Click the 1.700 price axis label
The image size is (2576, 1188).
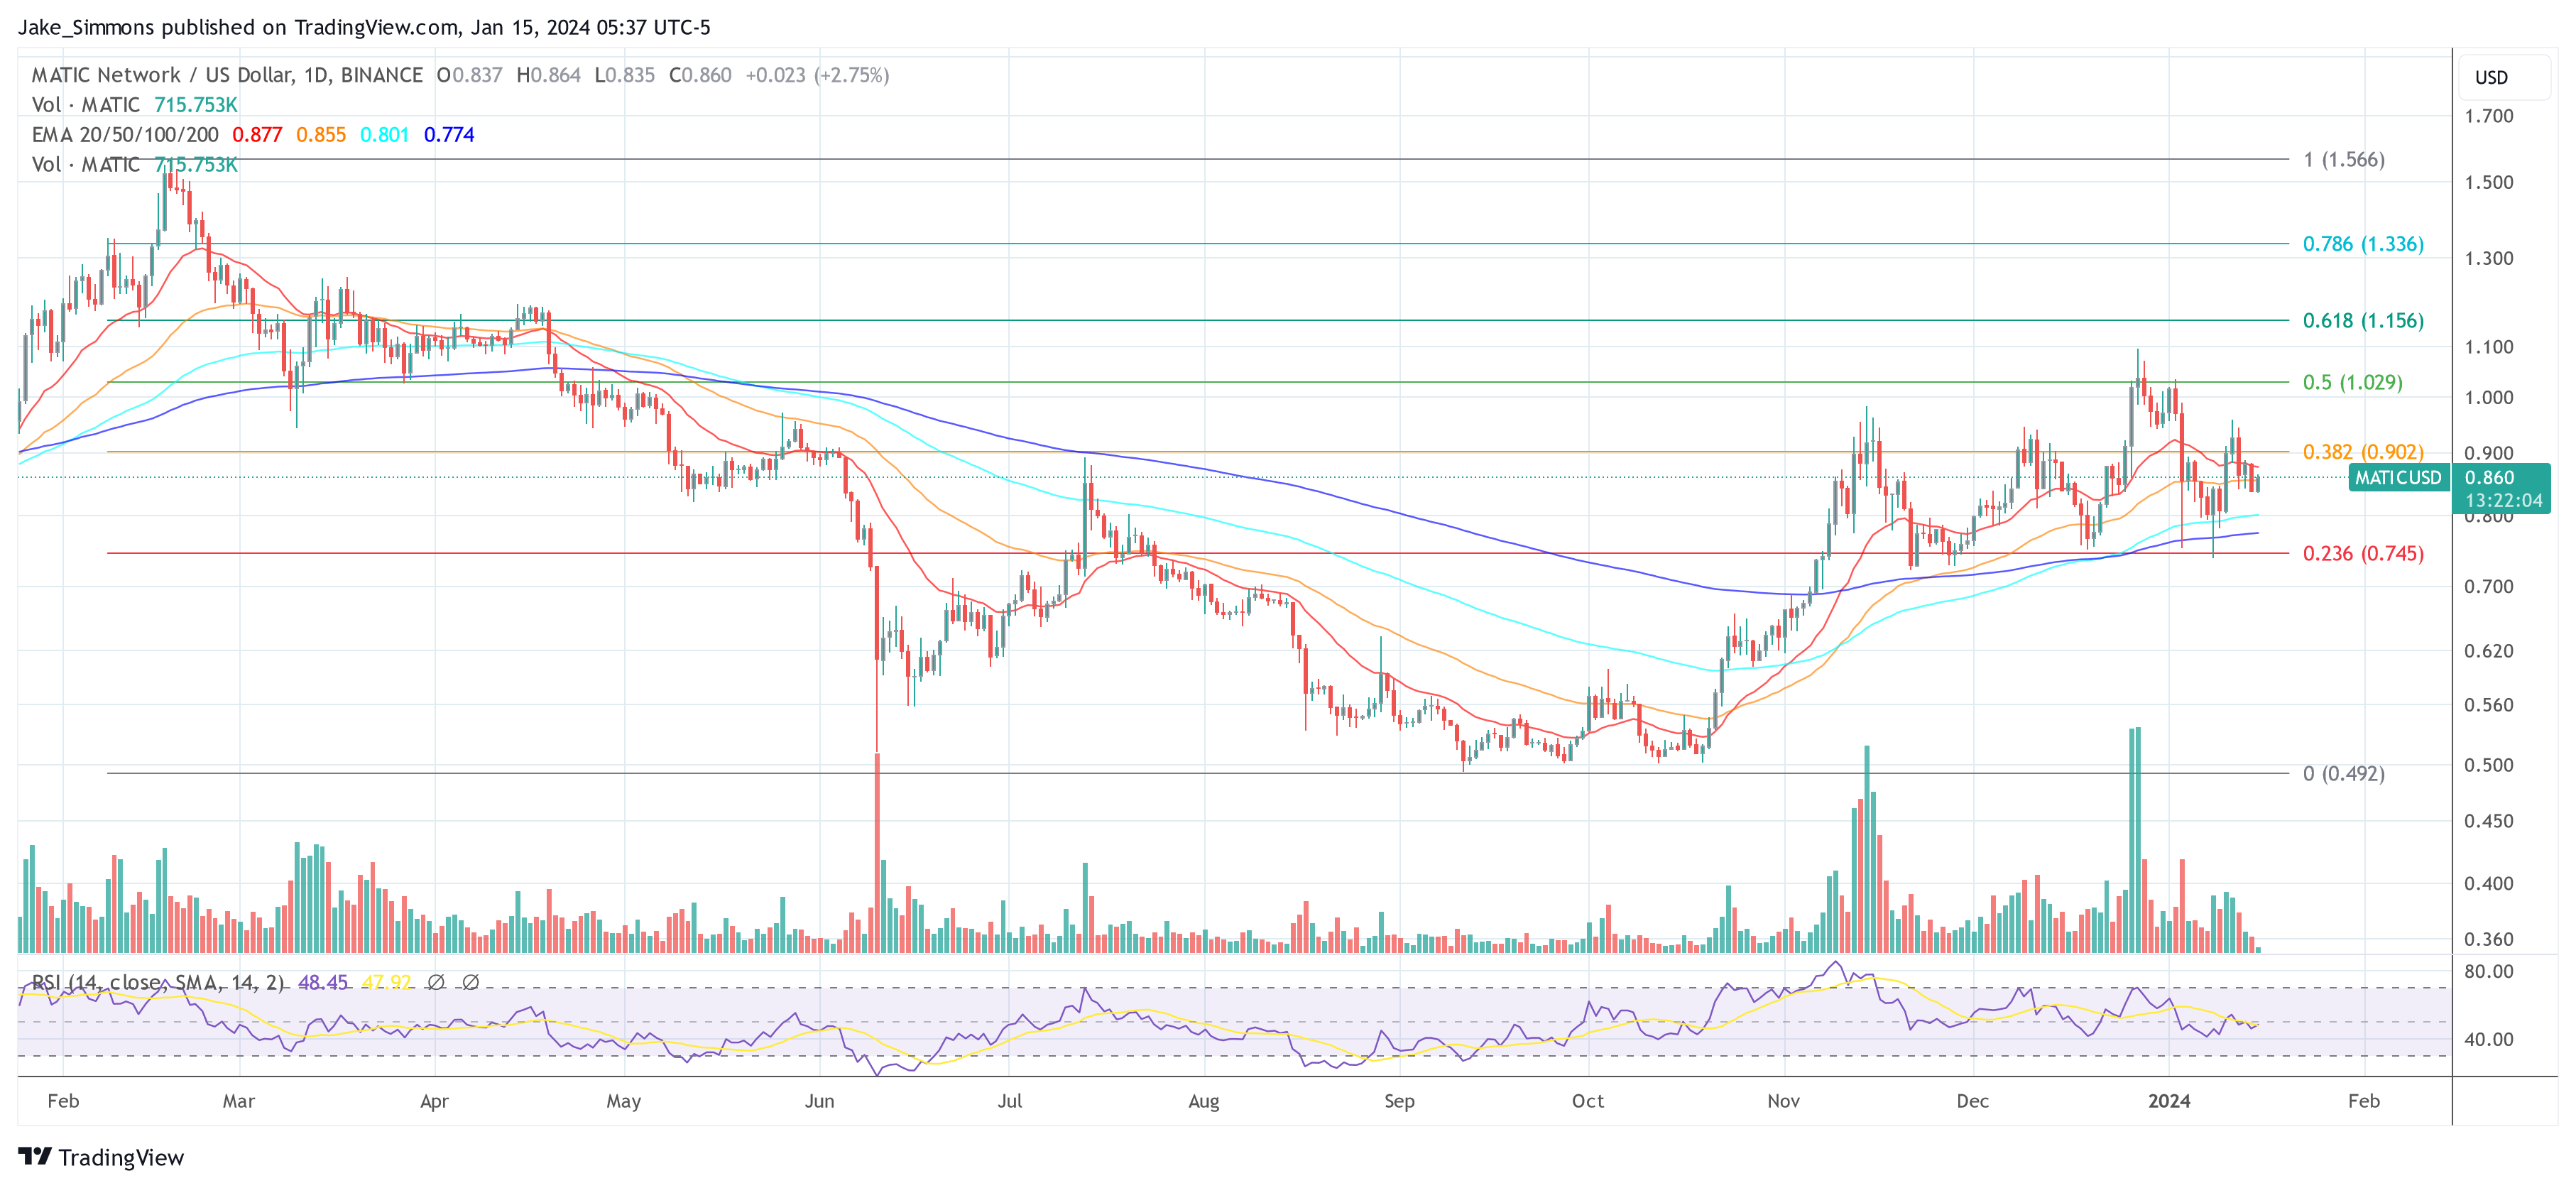[x=2488, y=116]
